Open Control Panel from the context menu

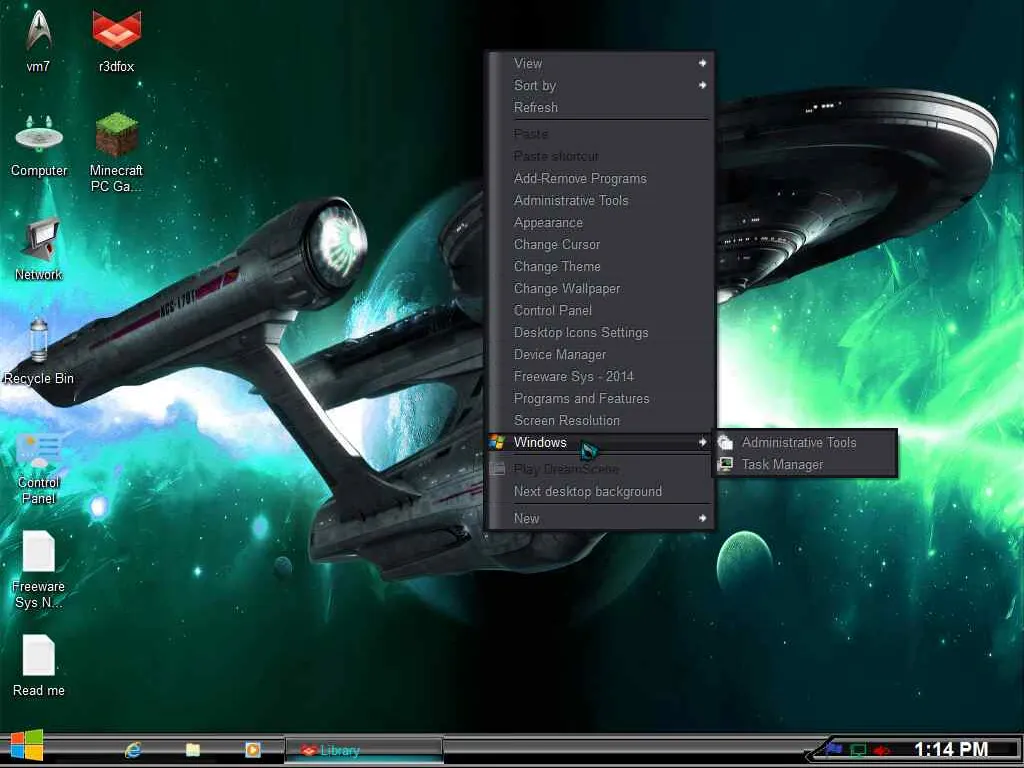[x=601, y=310]
